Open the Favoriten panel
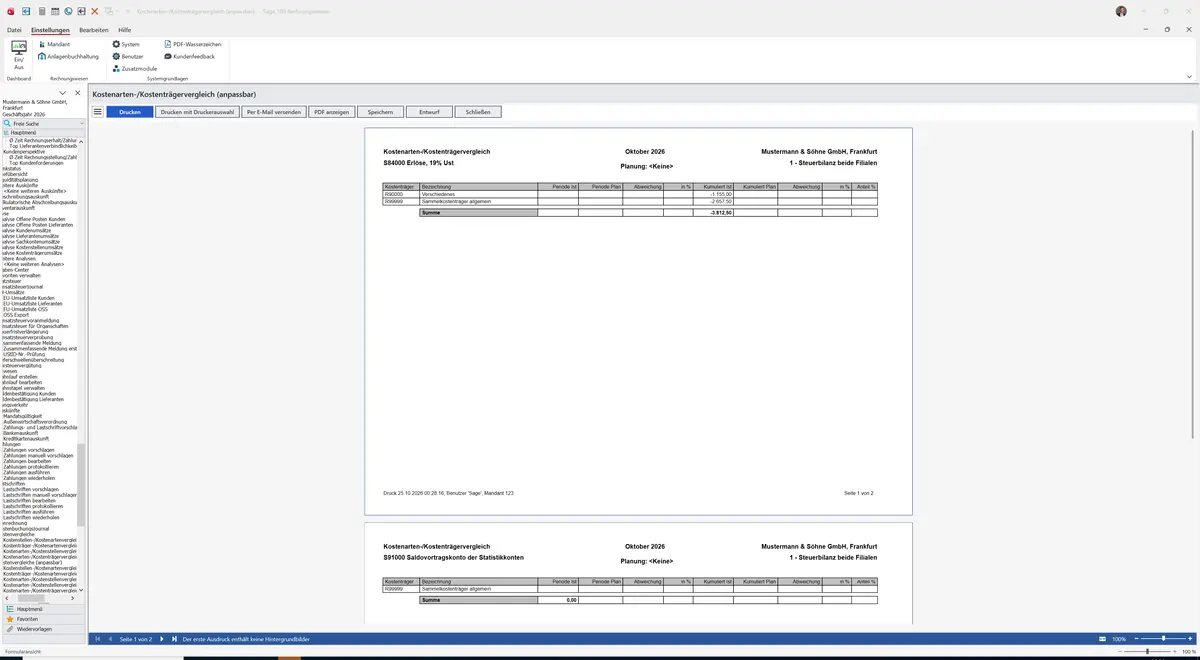The image size is (1200, 660). click(x=42, y=619)
